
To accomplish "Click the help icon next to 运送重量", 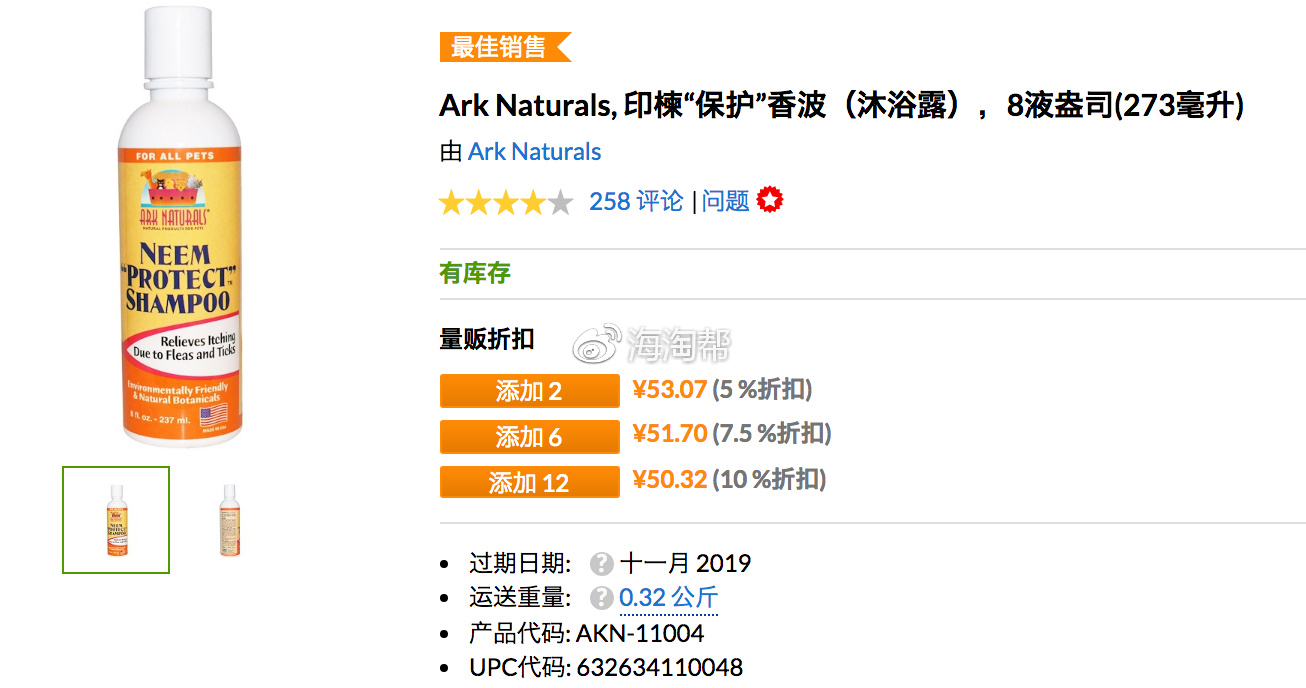I will coord(601,598).
